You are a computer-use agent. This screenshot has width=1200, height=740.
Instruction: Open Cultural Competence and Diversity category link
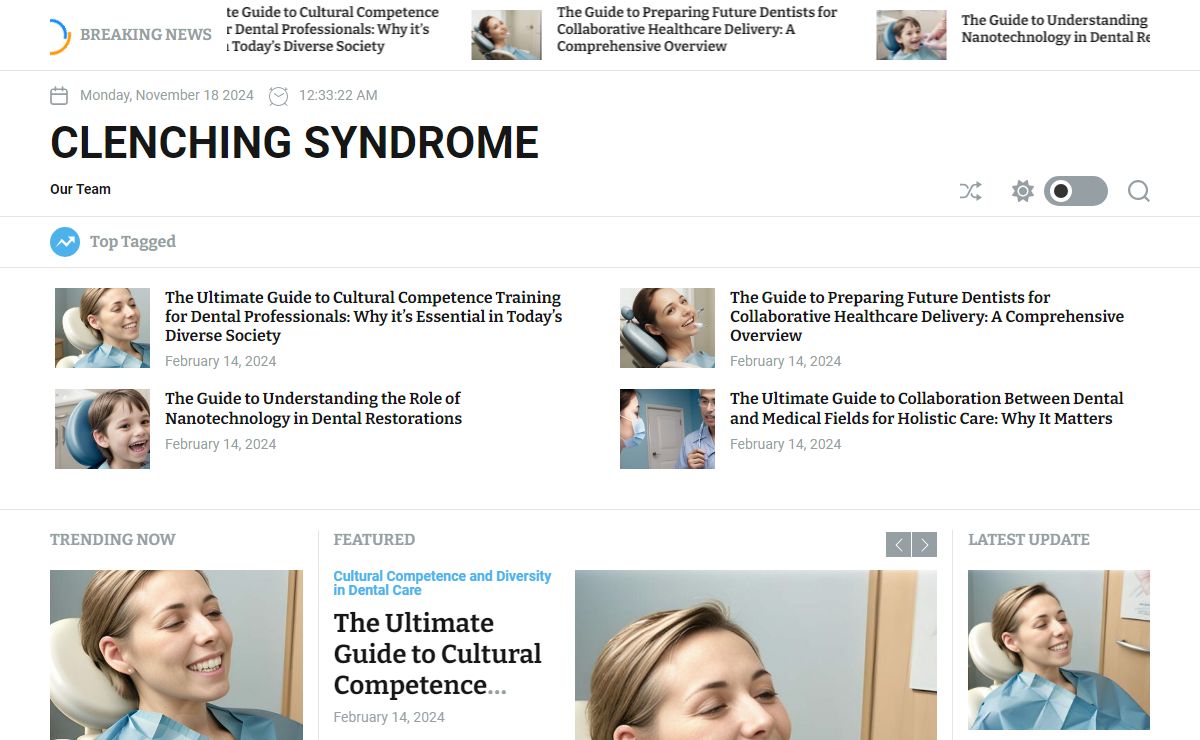pyautogui.click(x=442, y=583)
